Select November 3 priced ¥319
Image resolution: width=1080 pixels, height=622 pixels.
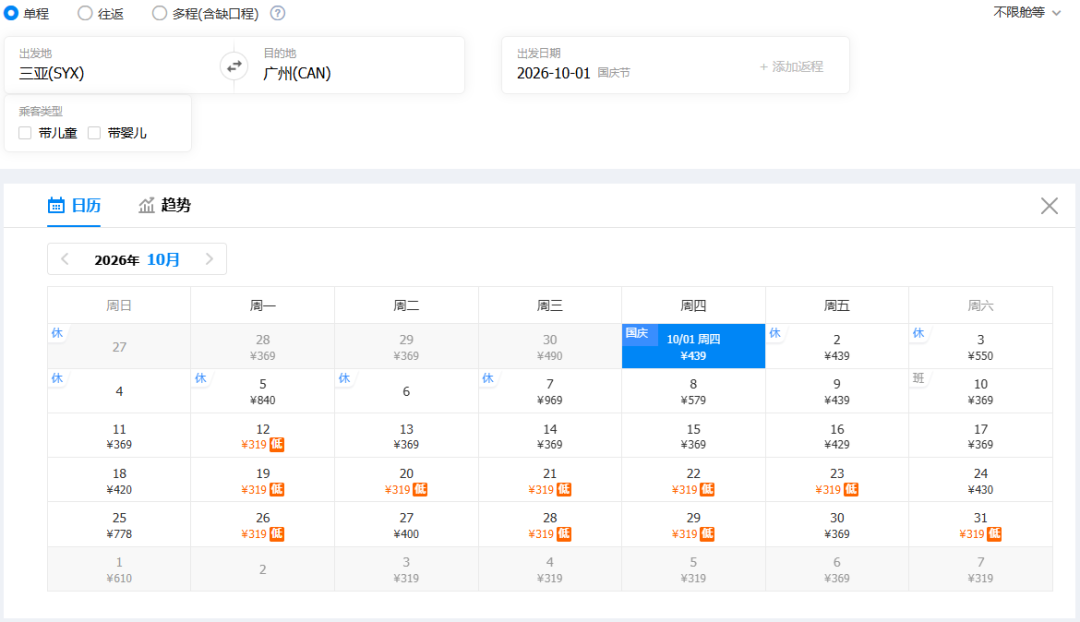click(x=406, y=569)
